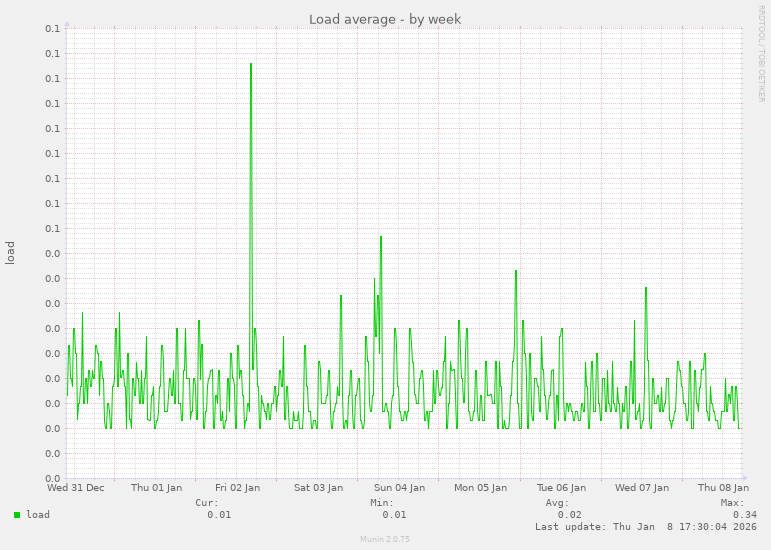The height and width of the screenshot is (550, 771).
Task: Click the 'Cur:' column header
Action: (207, 503)
